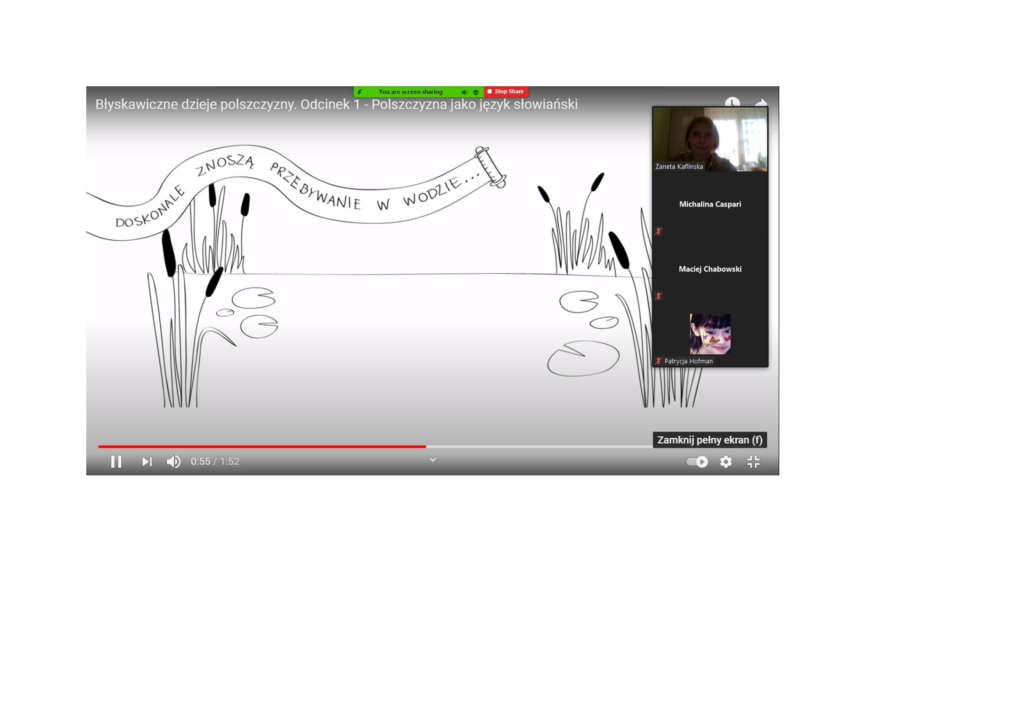Open the video settings gear
The image size is (1024, 724).
726,462
